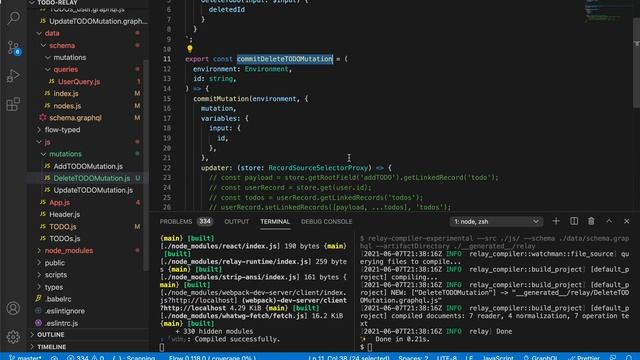
Task: Click UTF-8 encoding in status bar
Action: (447, 357)
